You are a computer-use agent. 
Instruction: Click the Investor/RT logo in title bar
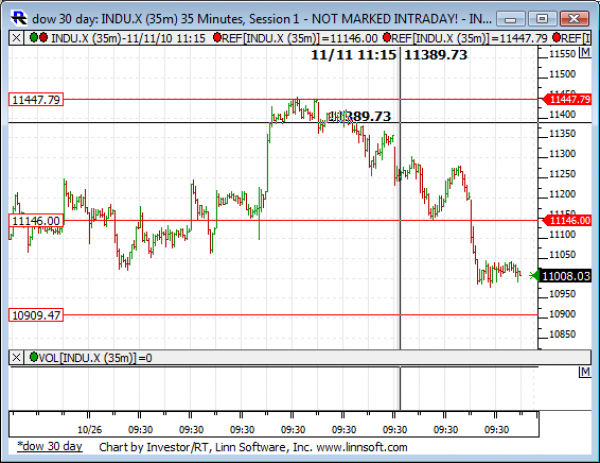(x=18, y=18)
